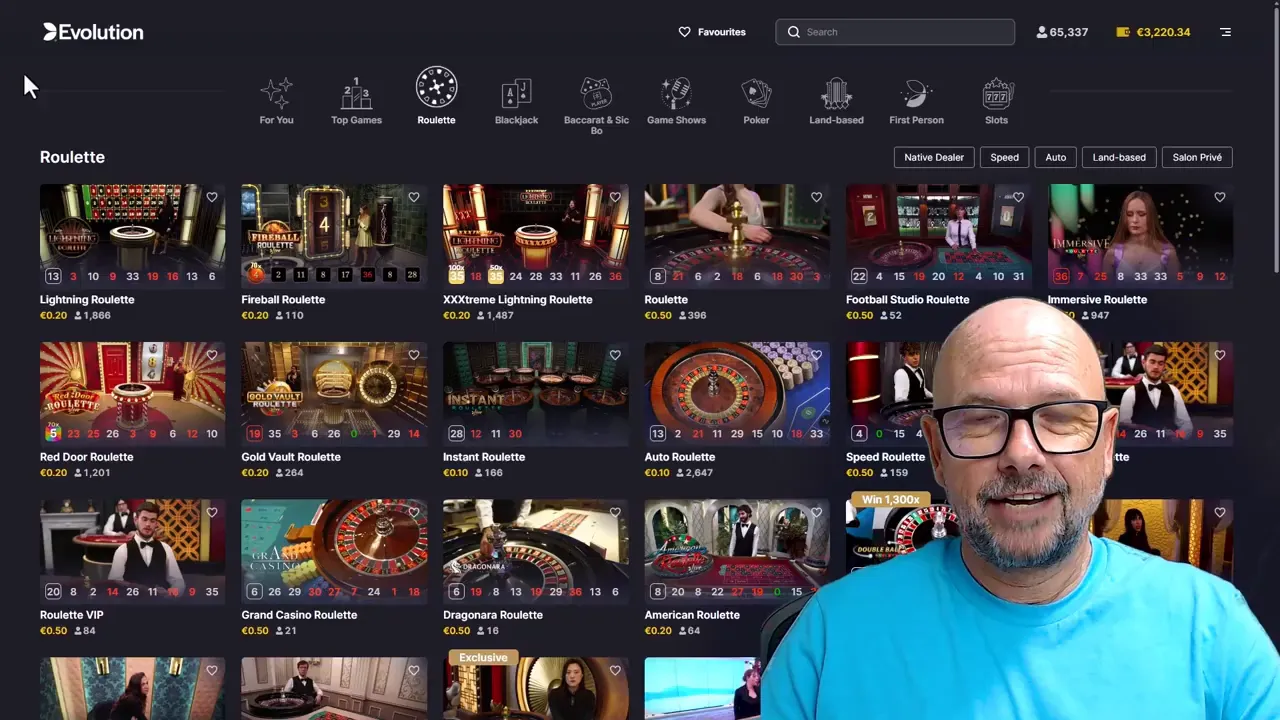Open XXXtreme Lightning Roulette thumbnail
The image size is (1280, 720).
coord(536,235)
